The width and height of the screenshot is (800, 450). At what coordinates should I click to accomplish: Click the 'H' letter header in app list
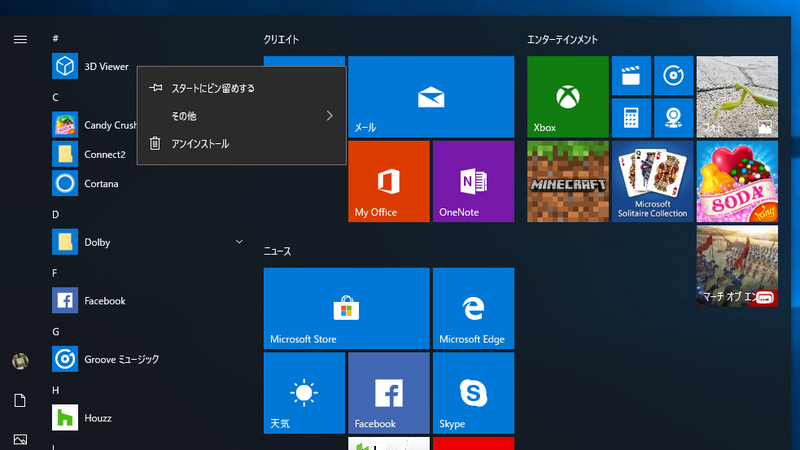pos(55,390)
